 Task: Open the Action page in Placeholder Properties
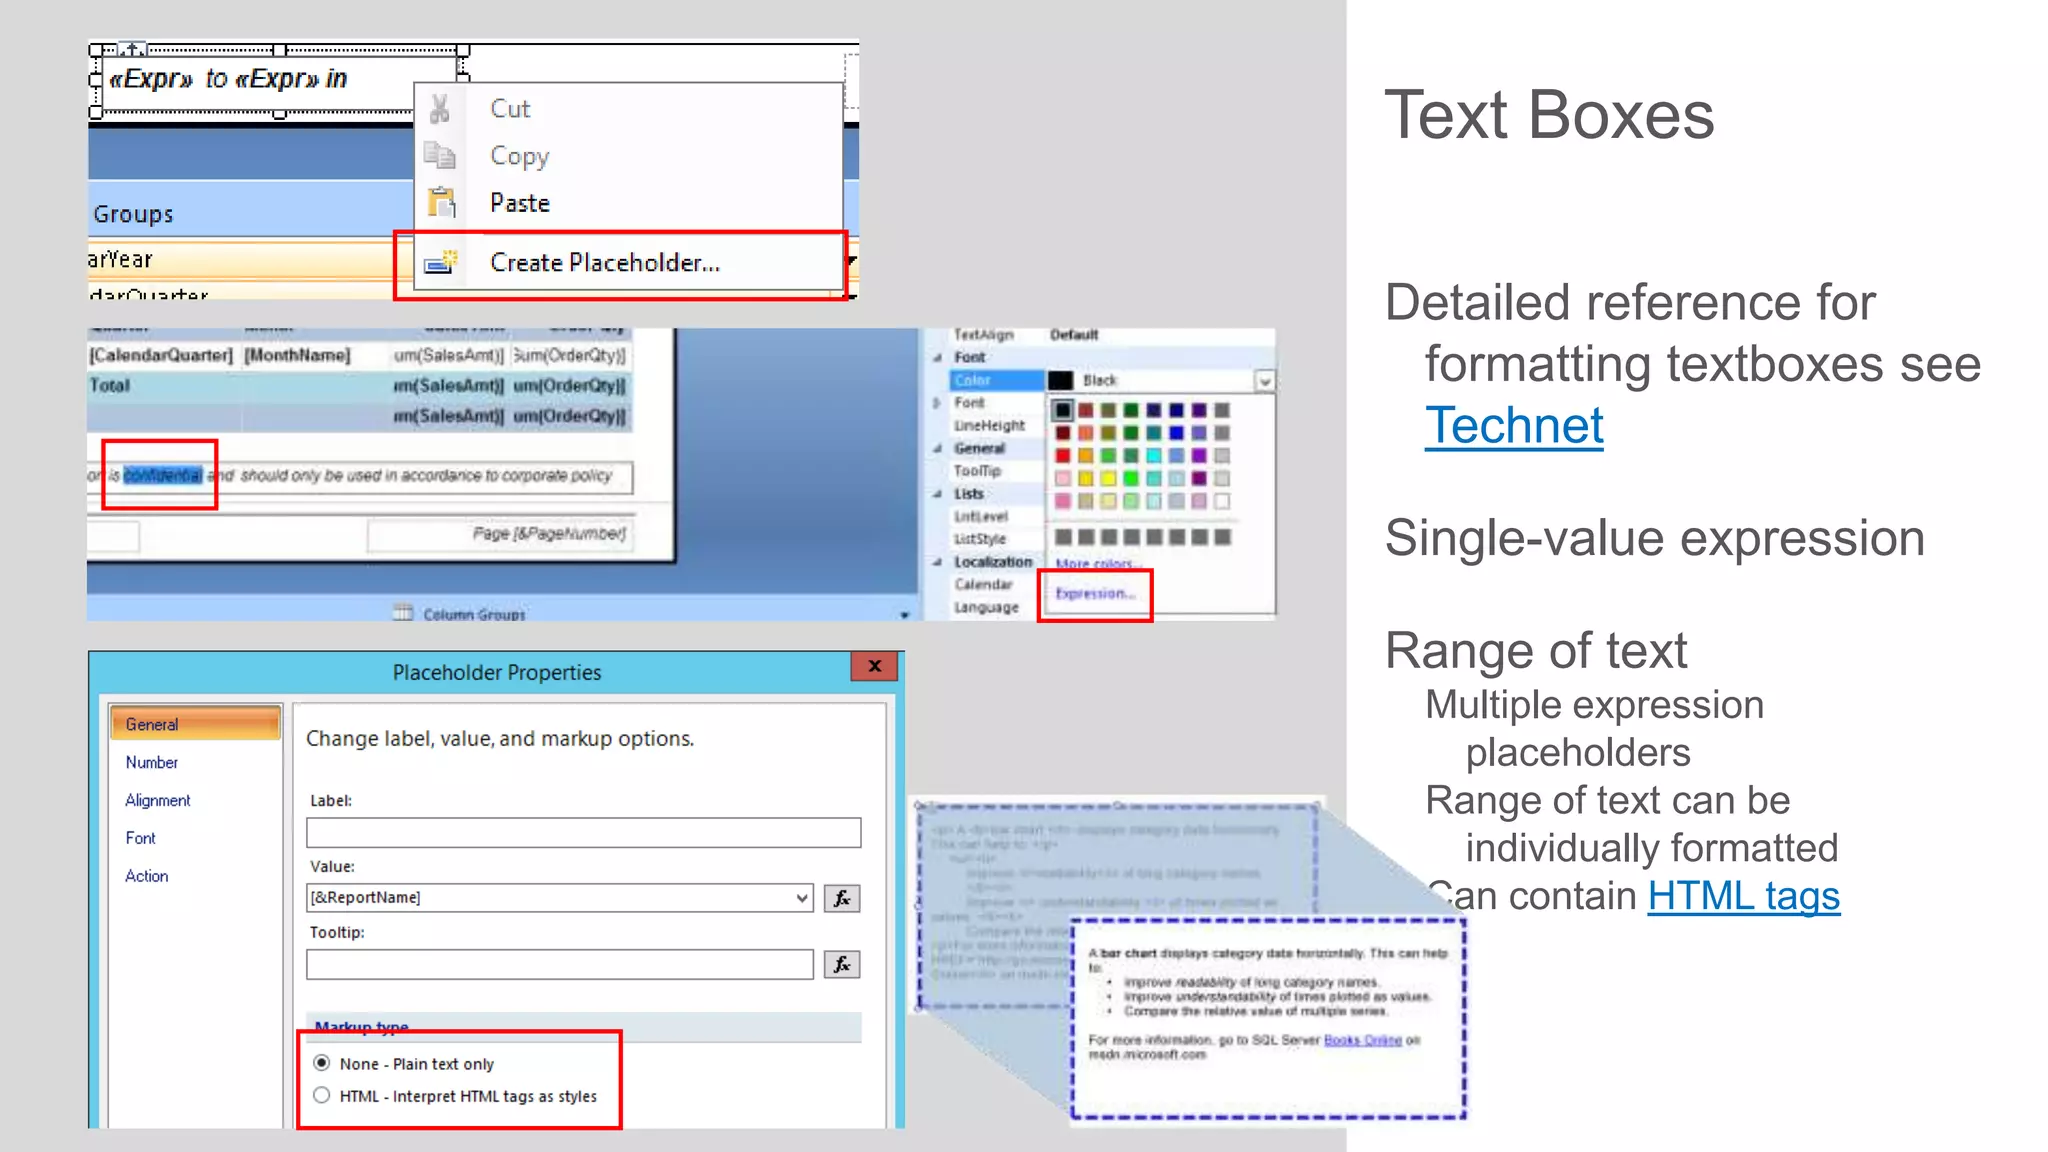[x=147, y=876]
